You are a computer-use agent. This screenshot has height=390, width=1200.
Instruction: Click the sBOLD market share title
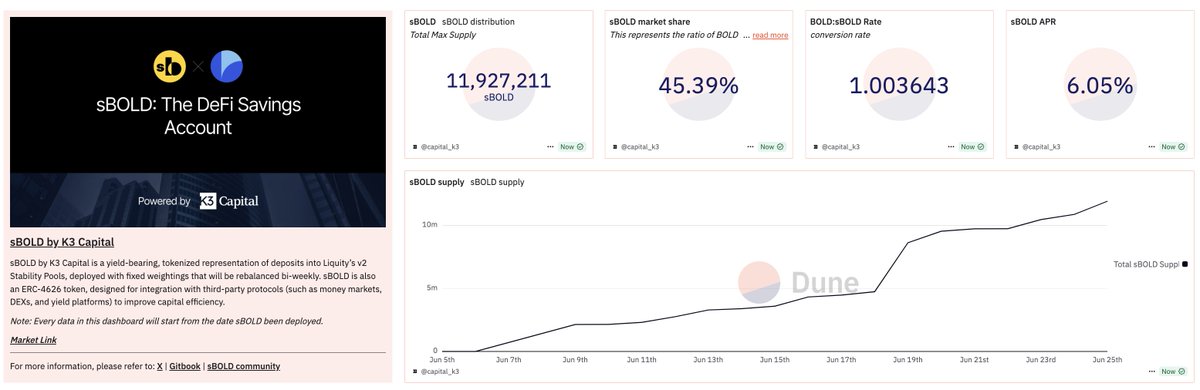pyautogui.click(x=650, y=21)
